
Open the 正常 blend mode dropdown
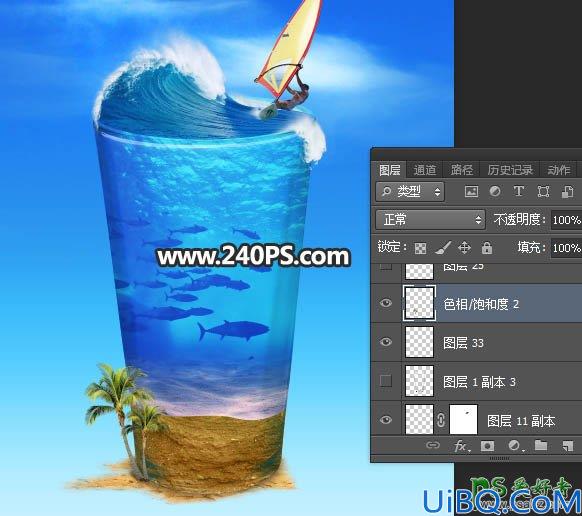coord(430,220)
